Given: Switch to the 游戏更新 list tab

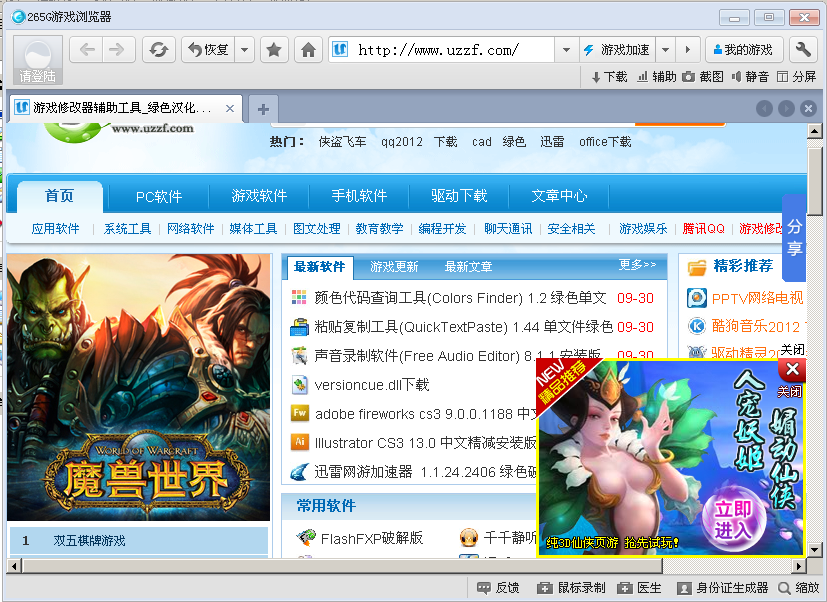Looking at the screenshot, I should coord(394,267).
